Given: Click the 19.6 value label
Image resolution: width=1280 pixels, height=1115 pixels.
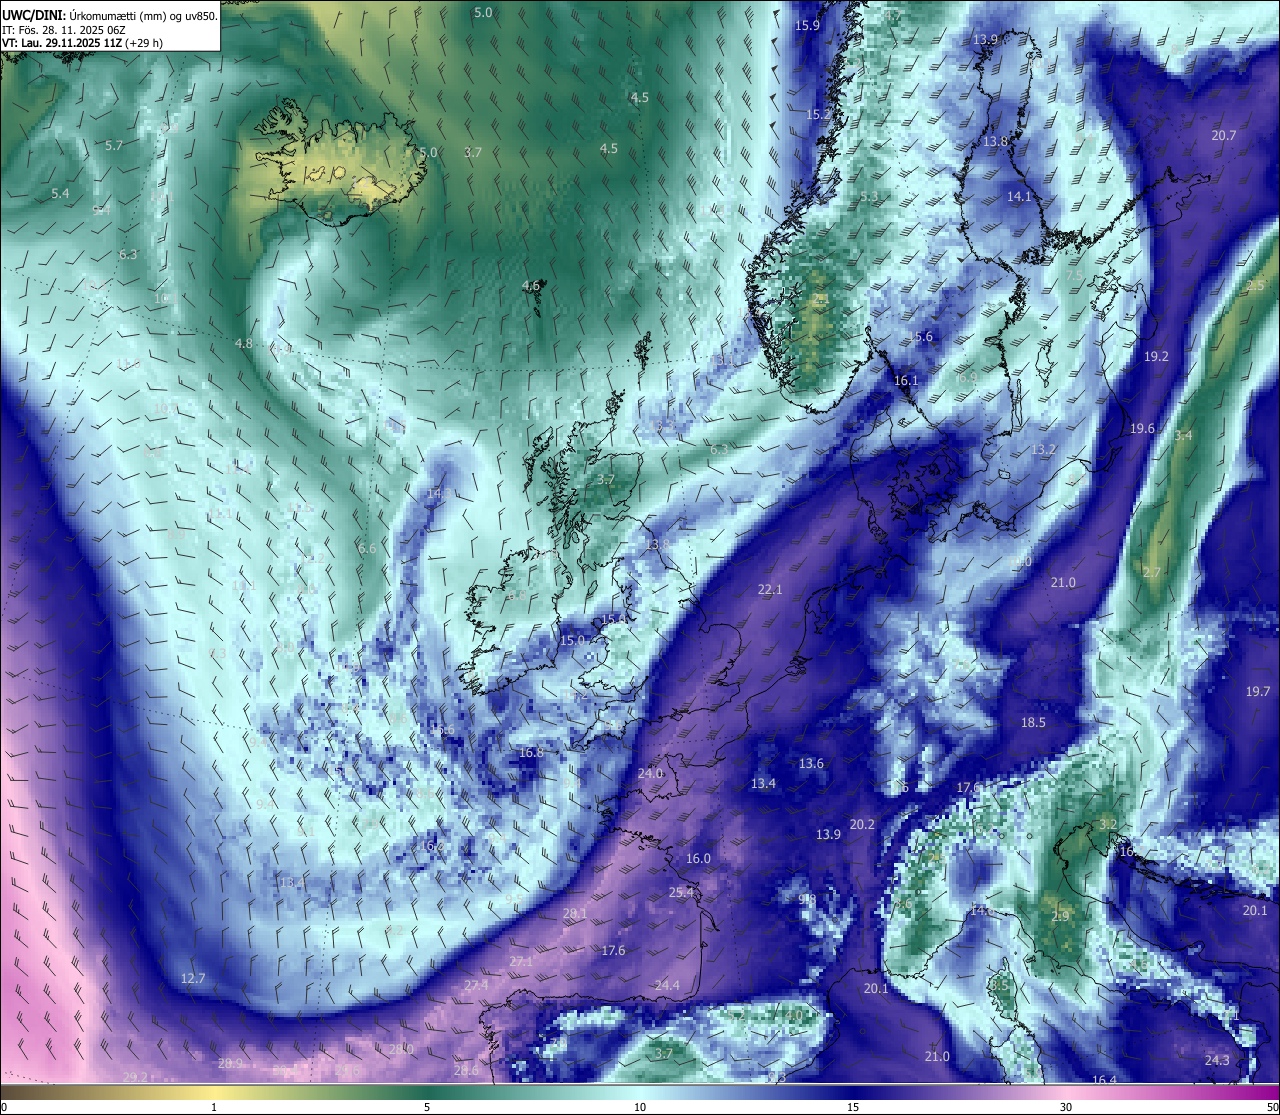Looking at the screenshot, I should coord(1142,428).
